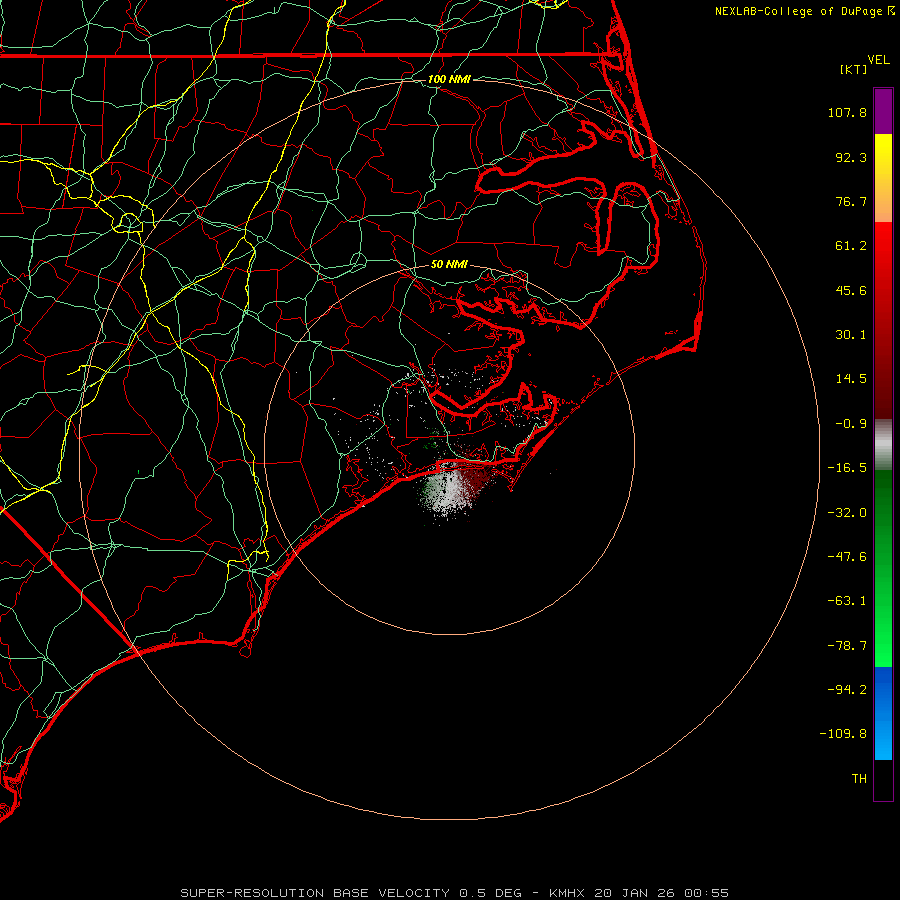900x900 pixels.
Task: Click the white-gray velocity echo cluster offshore
Action: [x=451, y=491]
